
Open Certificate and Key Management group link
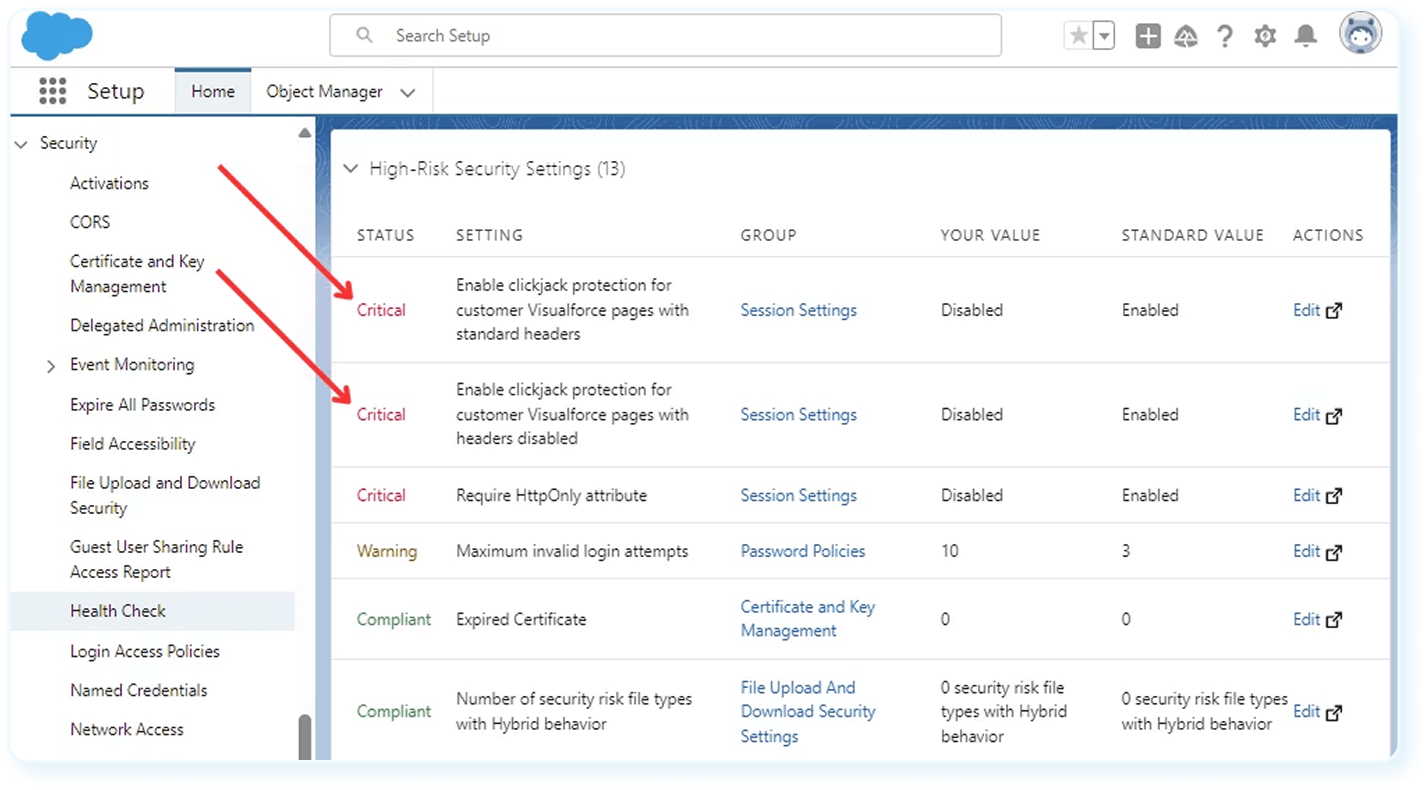click(x=808, y=619)
